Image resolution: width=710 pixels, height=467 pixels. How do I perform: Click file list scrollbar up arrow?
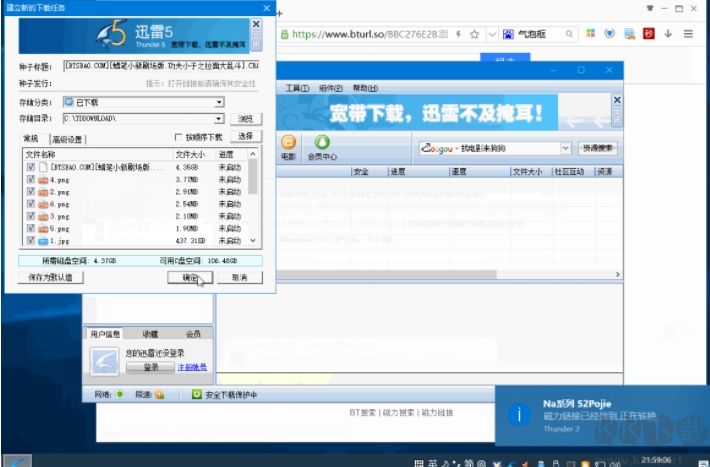pyautogui.click(x=253, y=154)
